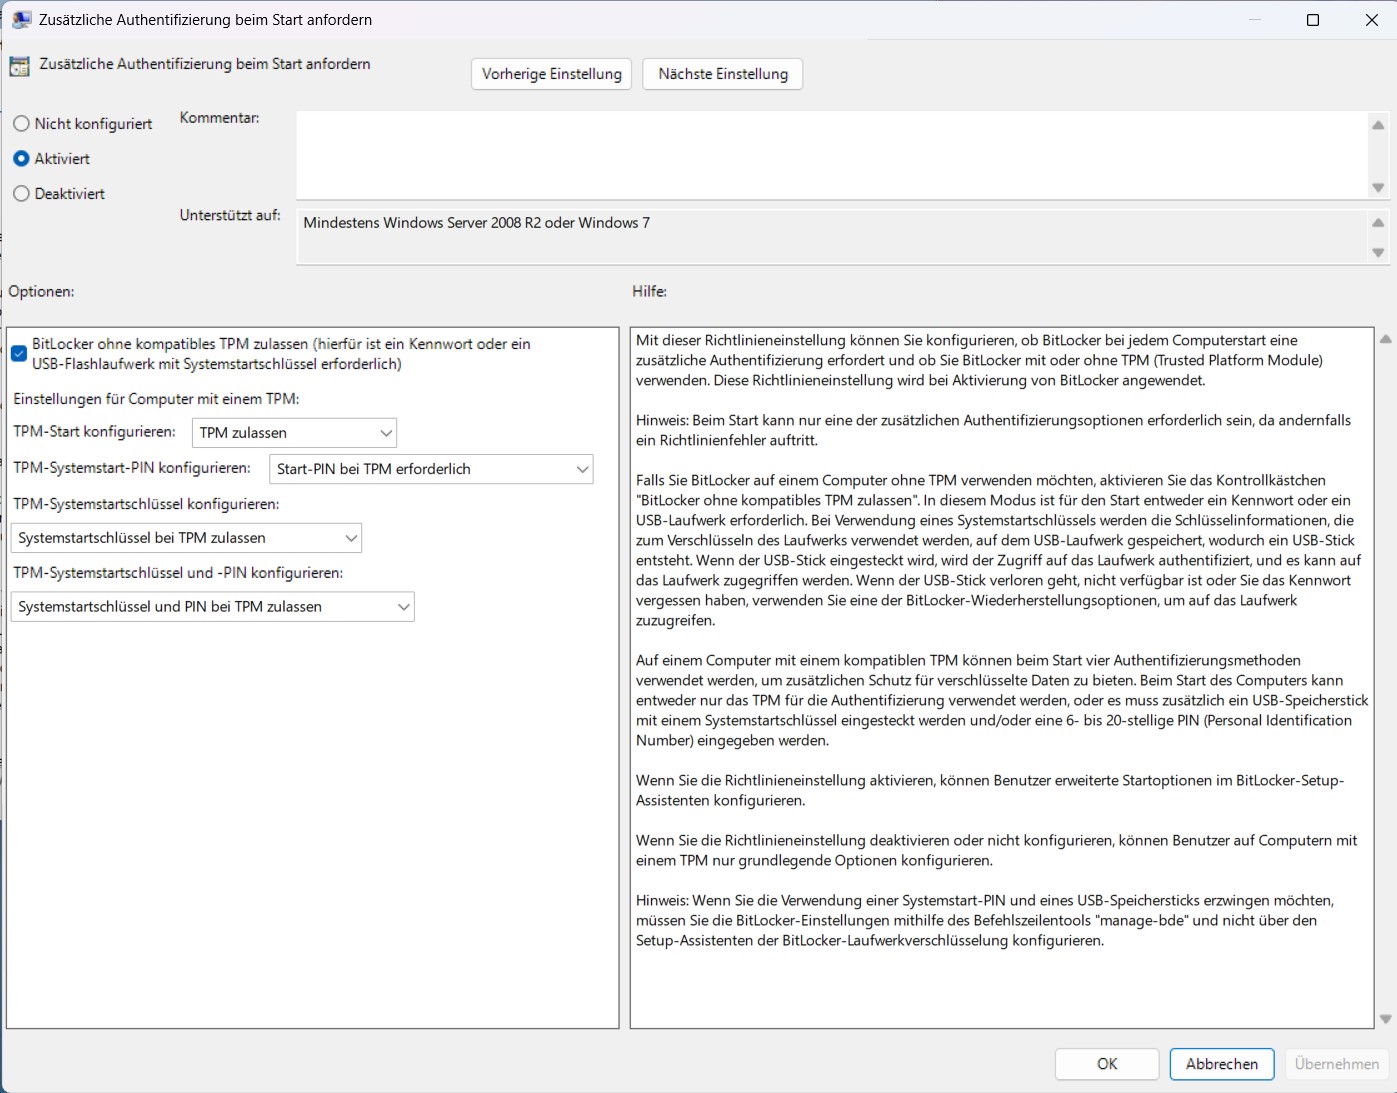Click the Kommentar field scroll-down arrow
This screenshot has width=1397, height=1093.
click(1378, 188)
